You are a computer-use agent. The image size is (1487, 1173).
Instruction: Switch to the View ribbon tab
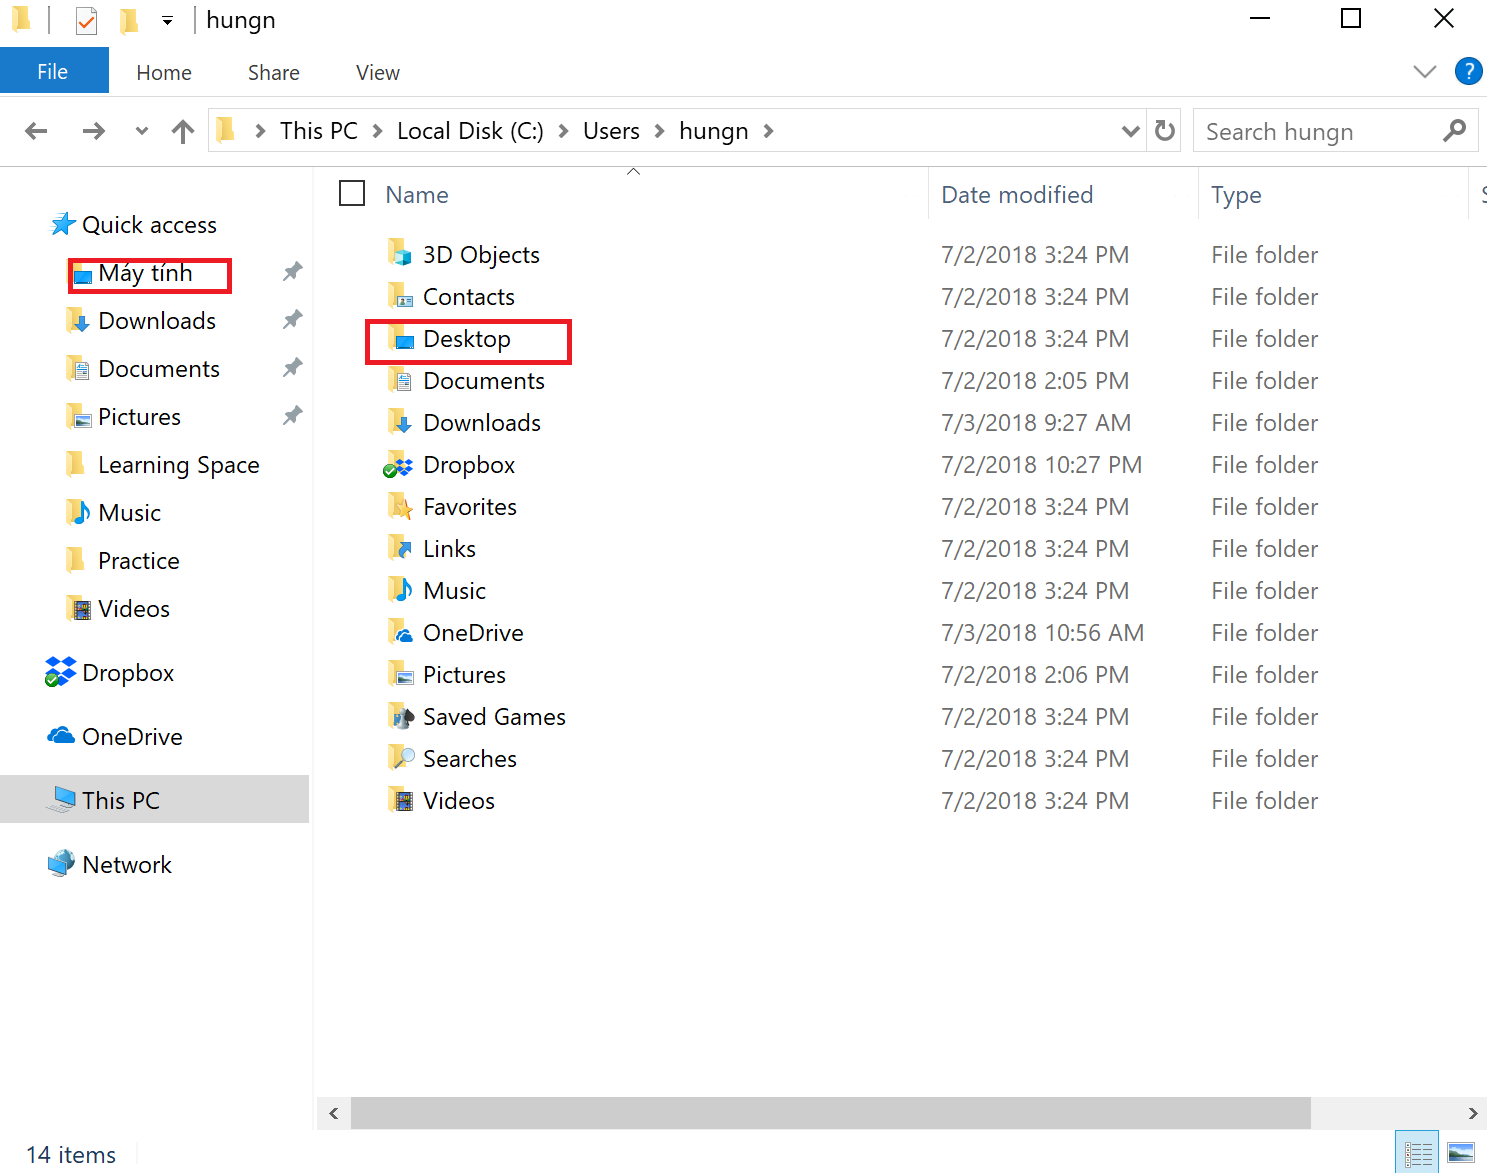[378, 72]
